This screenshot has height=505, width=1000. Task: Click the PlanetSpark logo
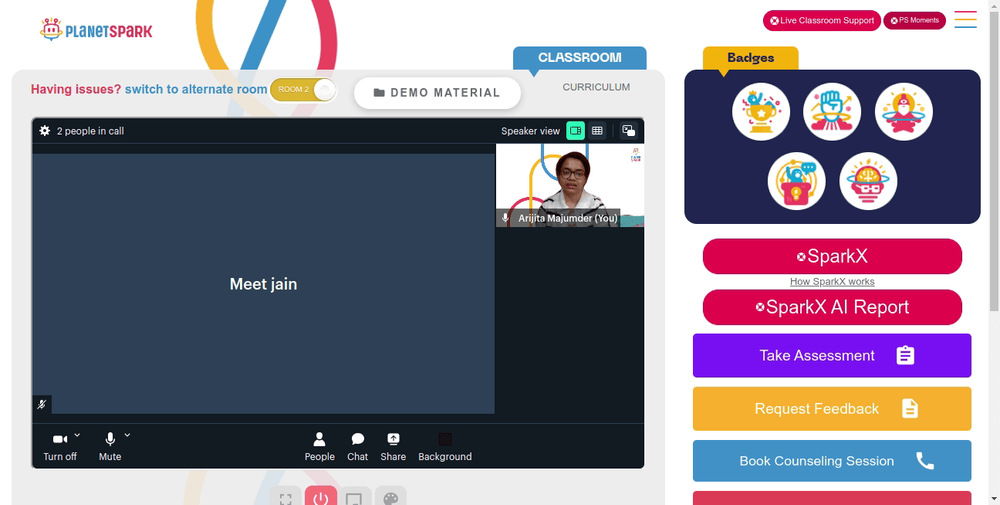96,29
